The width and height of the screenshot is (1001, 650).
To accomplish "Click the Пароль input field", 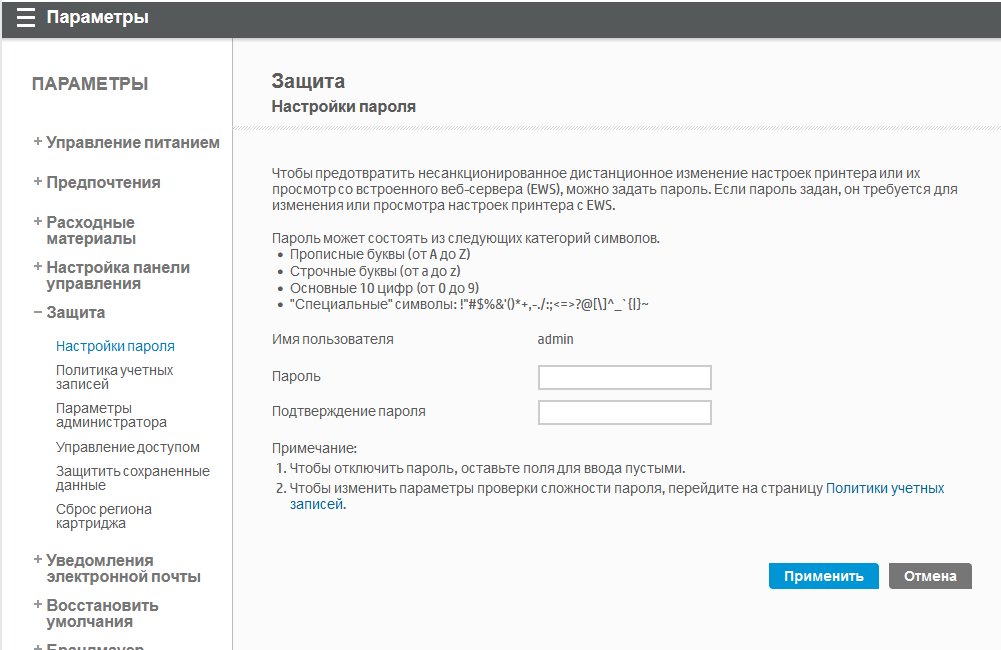I will pos(624,377).
